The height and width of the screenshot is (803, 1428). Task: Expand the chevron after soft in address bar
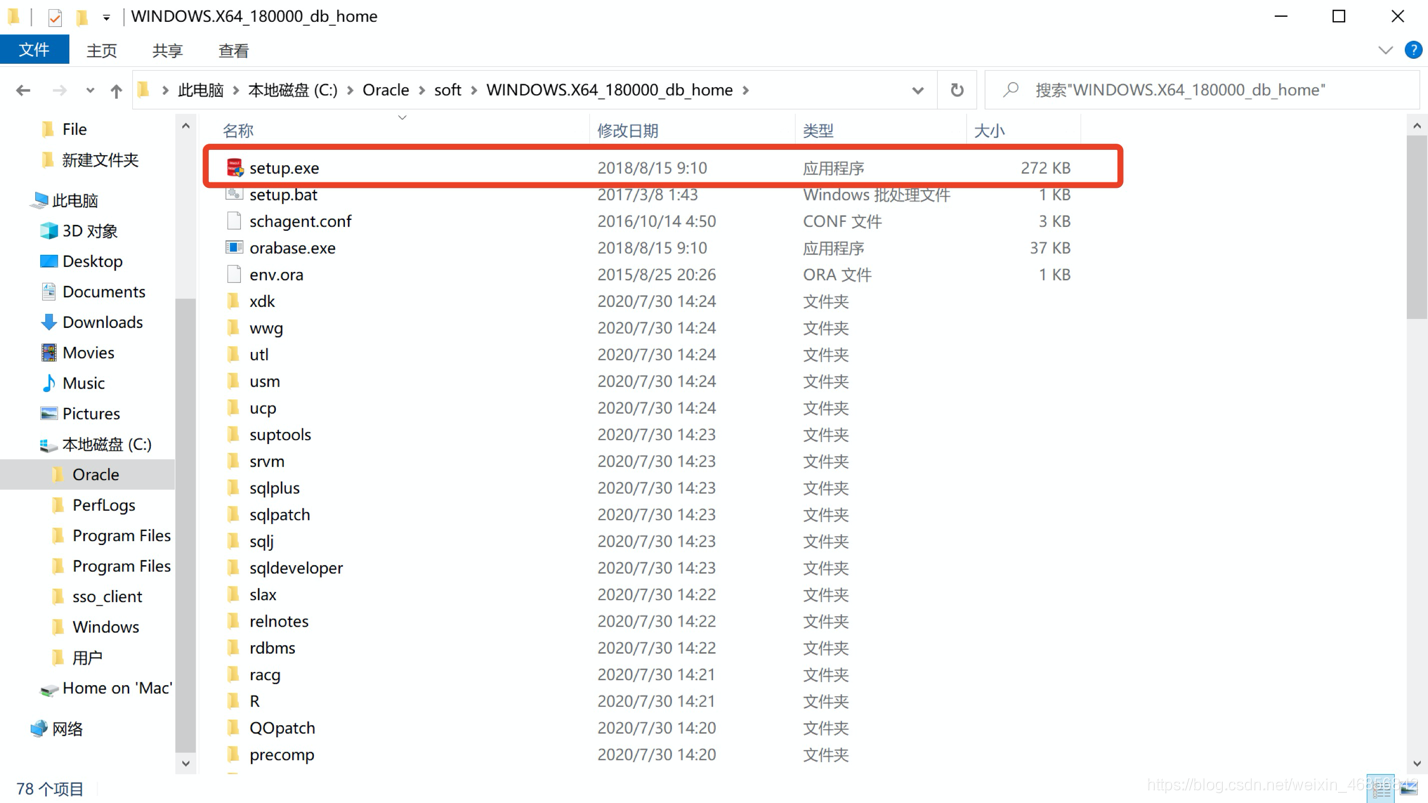click(474, 90)
